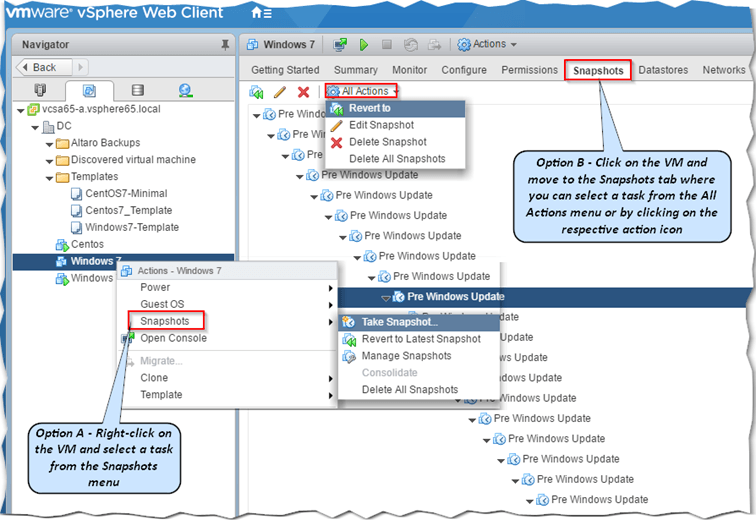Select the Centos virtual machine
This screenshot has height=520, width=756.
tap(87, 244)
